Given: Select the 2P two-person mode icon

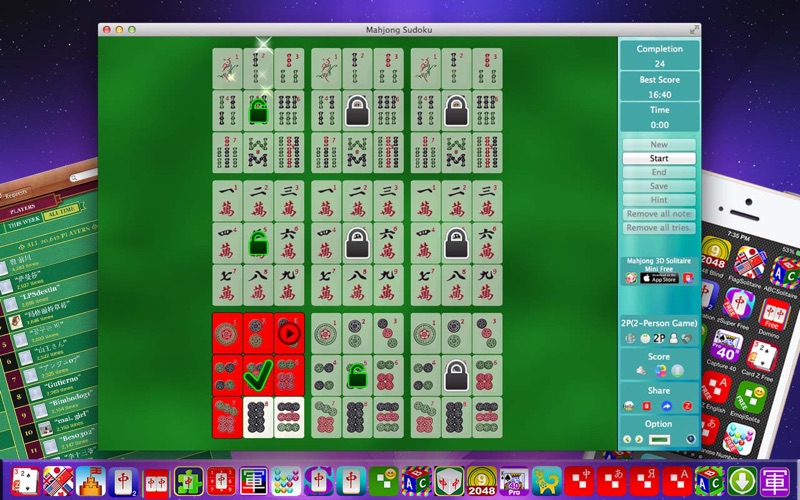Looking at the screenshot, I should (659, 339).
